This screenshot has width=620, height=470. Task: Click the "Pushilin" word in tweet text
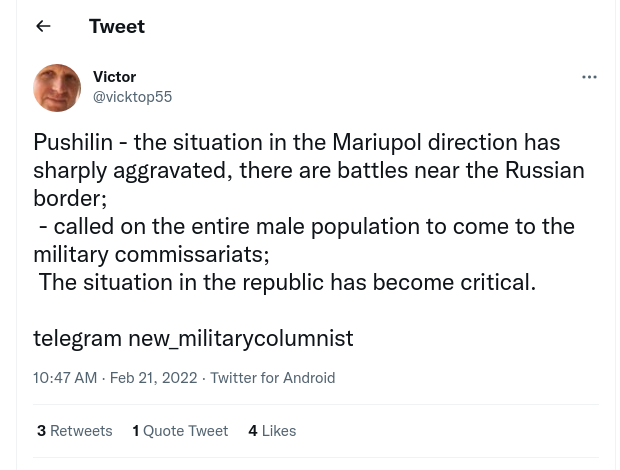72,142
